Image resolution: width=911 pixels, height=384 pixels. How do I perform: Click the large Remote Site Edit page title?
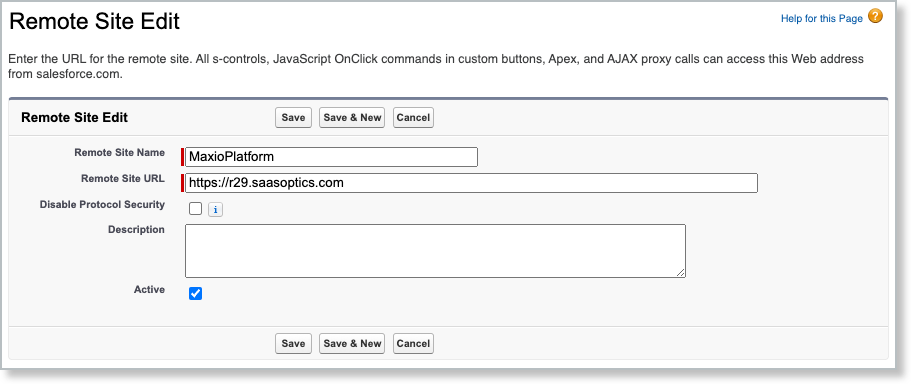[x=95, y=22]
